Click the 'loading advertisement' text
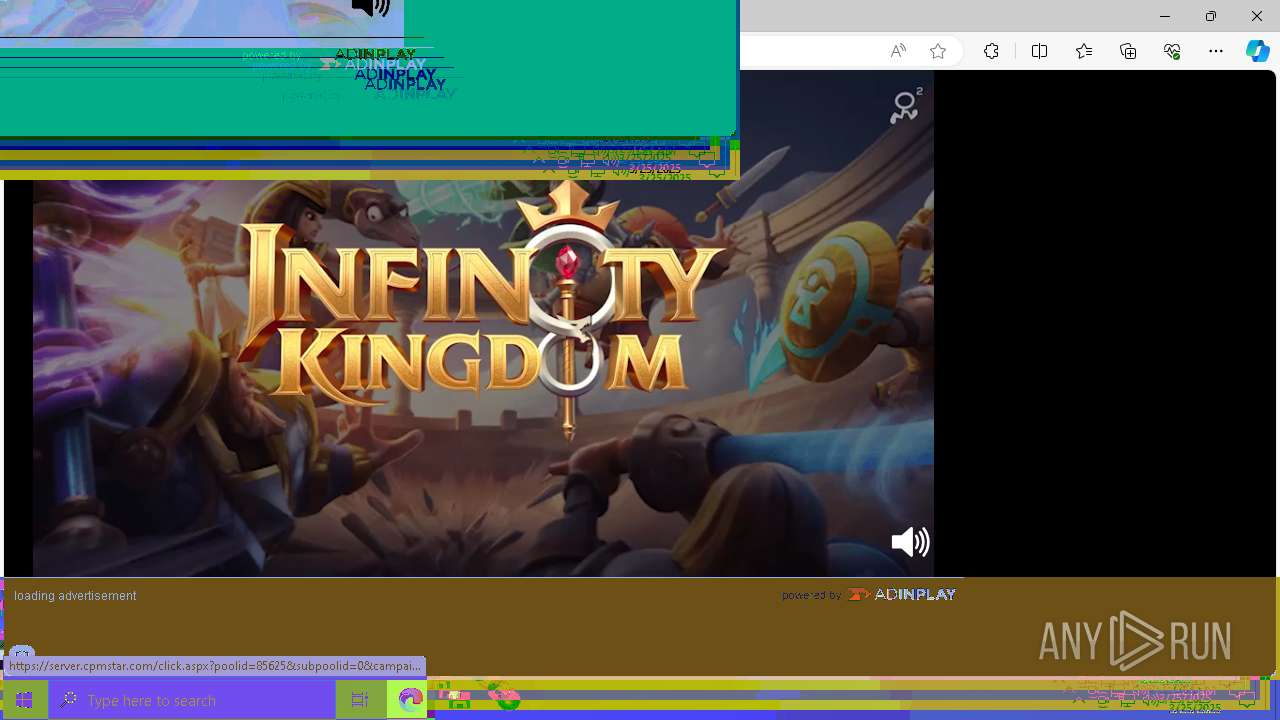Viewport: 1280px width, 720px height. pyautogui.click(x=75, y=596)
